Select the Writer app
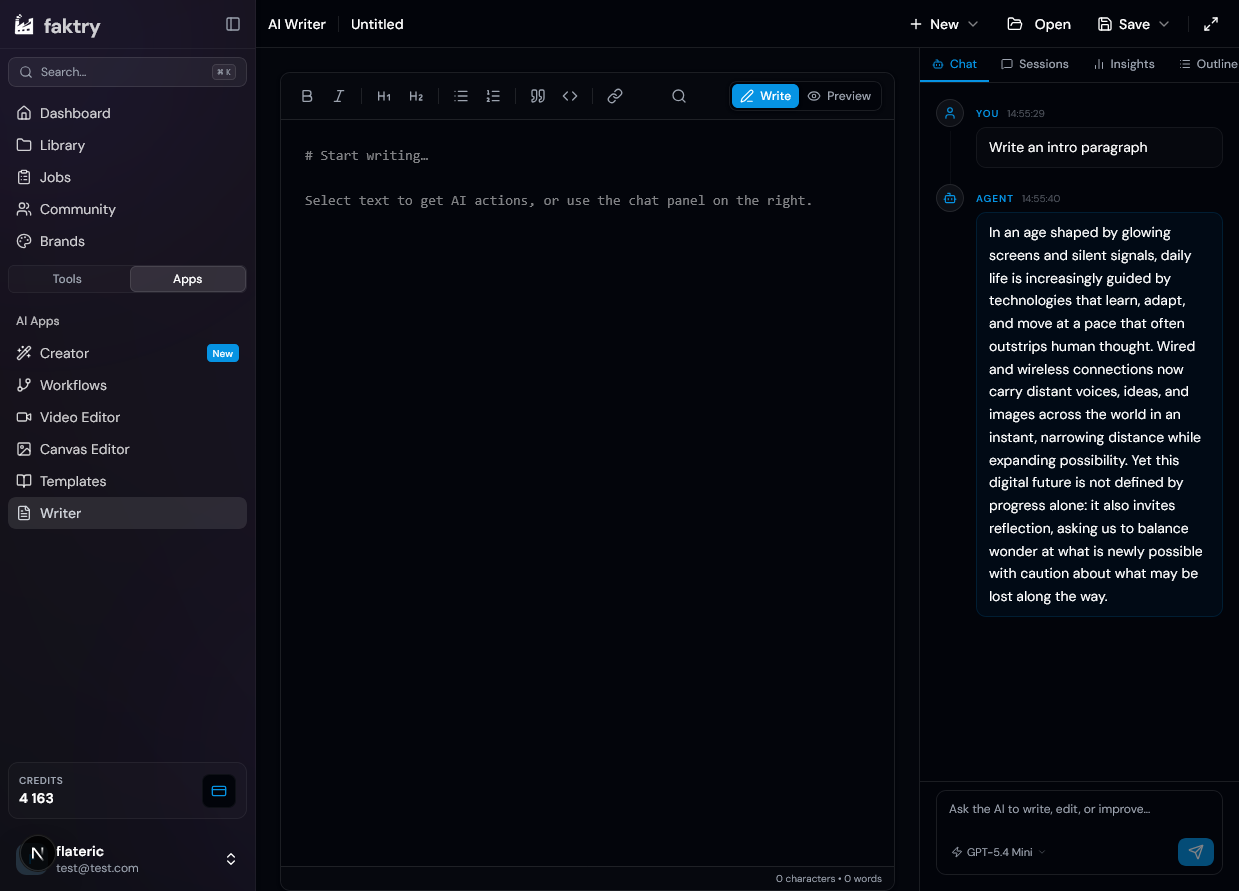The height and width of the screenshot is (891, 1239). 127,513
